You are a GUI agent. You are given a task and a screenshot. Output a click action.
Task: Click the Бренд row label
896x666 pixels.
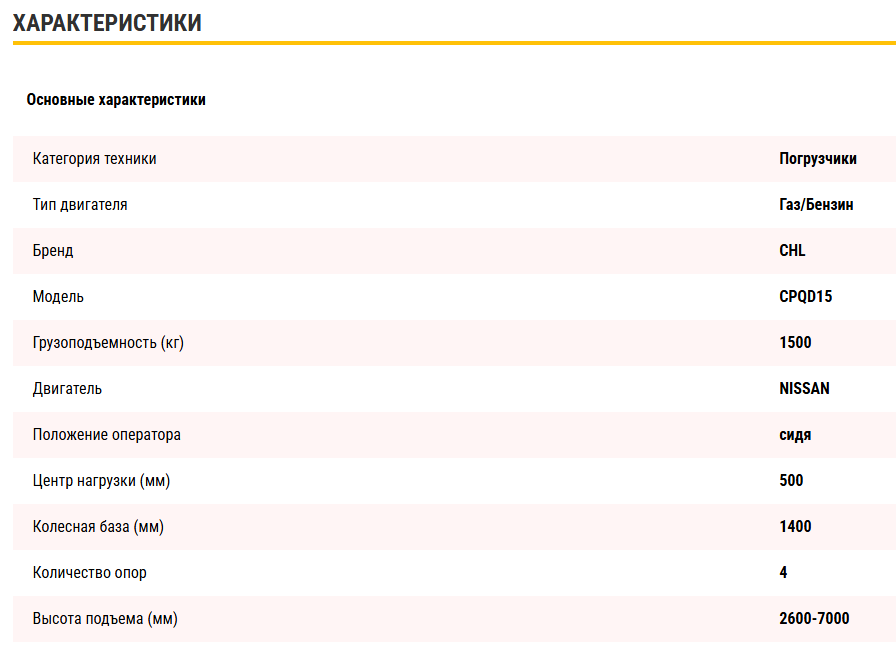point(53,251)
